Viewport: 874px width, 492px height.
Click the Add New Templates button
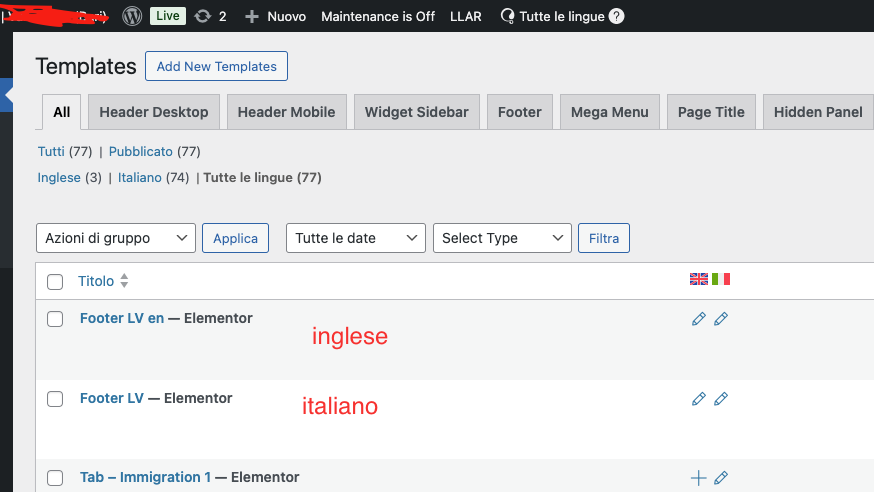(216, 66)
